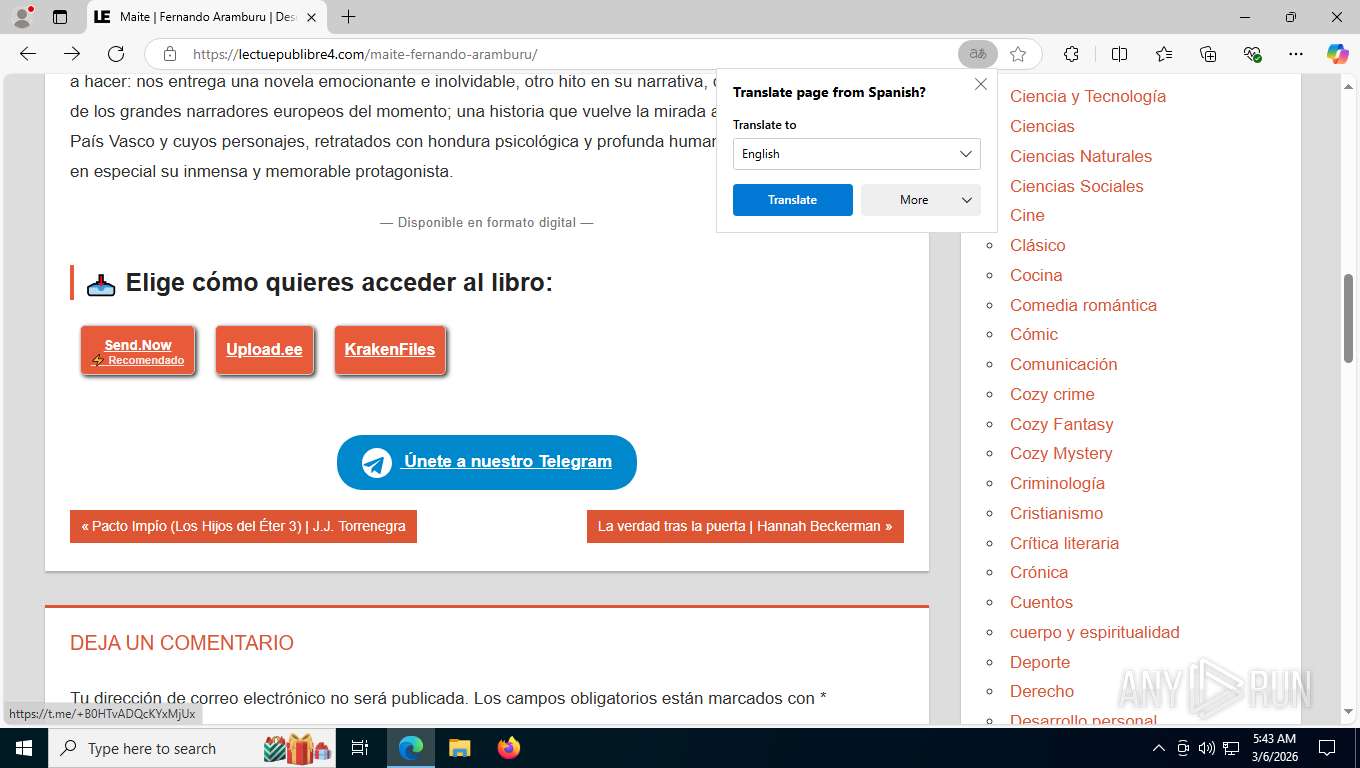
Task: Download via KrakenFiles button
Action: coord(390,350)
